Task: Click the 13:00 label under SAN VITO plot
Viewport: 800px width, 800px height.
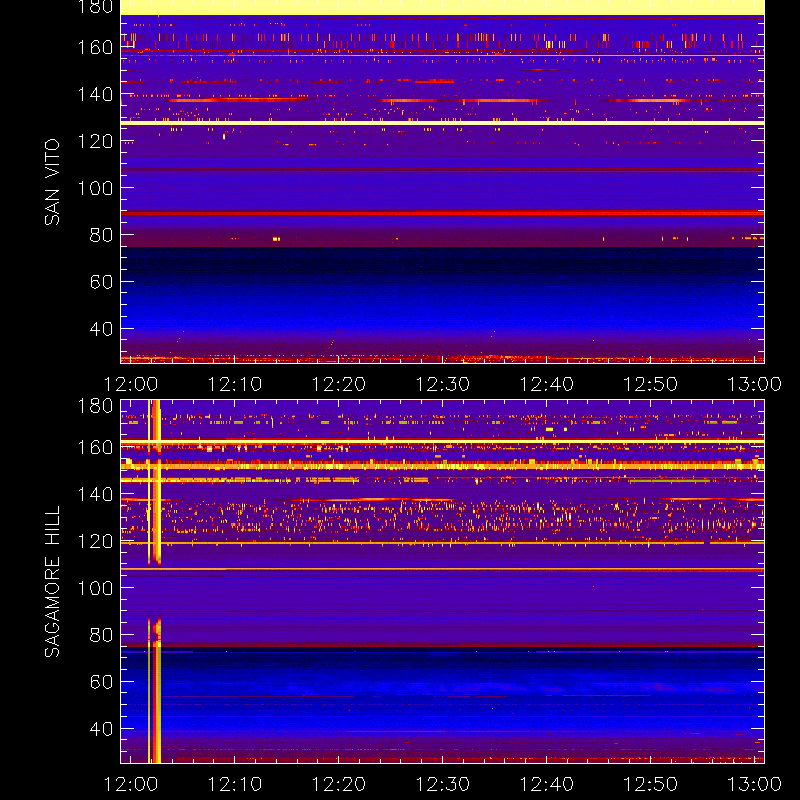Action: 754,384
